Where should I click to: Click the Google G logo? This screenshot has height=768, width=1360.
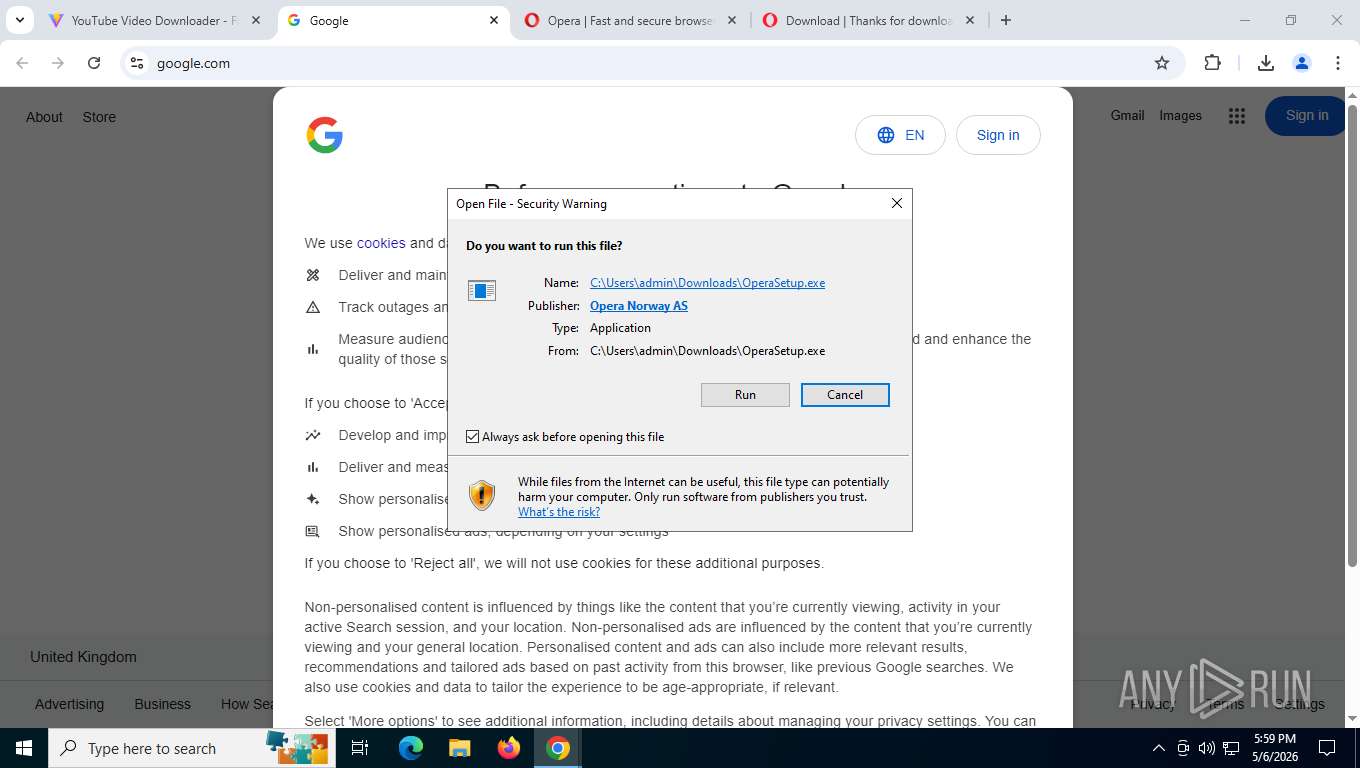[325, 135]
